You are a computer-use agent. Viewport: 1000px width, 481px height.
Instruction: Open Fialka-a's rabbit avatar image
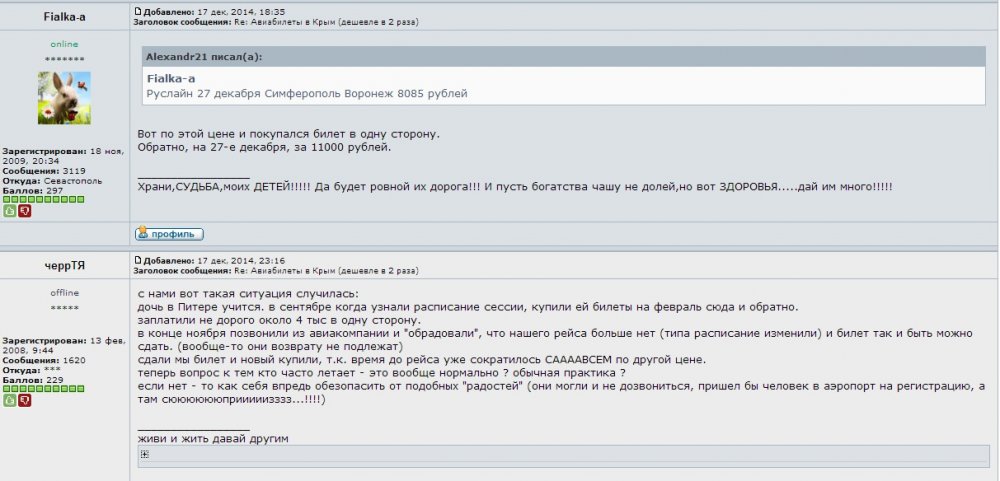coord(64,98)
